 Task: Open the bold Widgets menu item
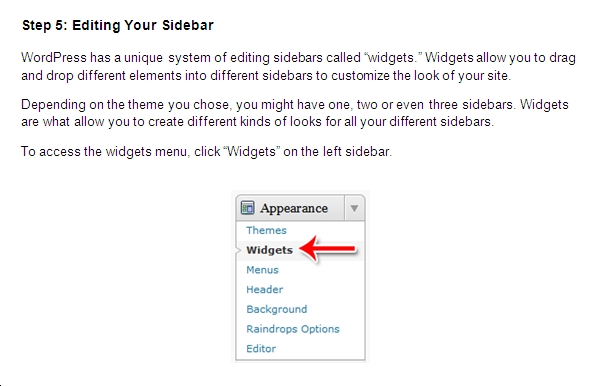(269, 250)
